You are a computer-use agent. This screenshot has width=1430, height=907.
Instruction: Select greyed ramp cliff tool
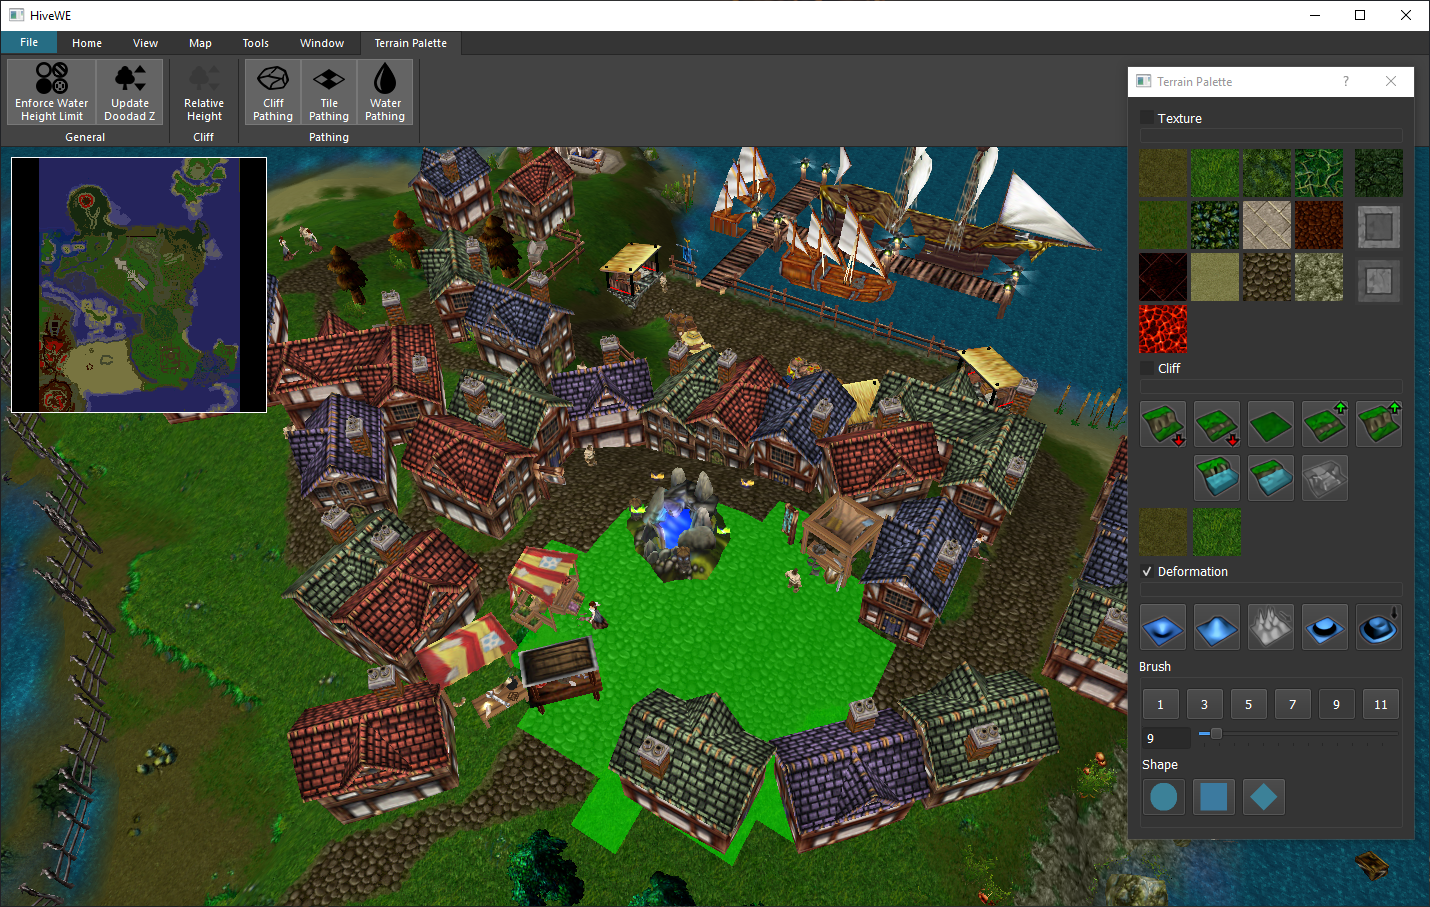click(1325, 478)
